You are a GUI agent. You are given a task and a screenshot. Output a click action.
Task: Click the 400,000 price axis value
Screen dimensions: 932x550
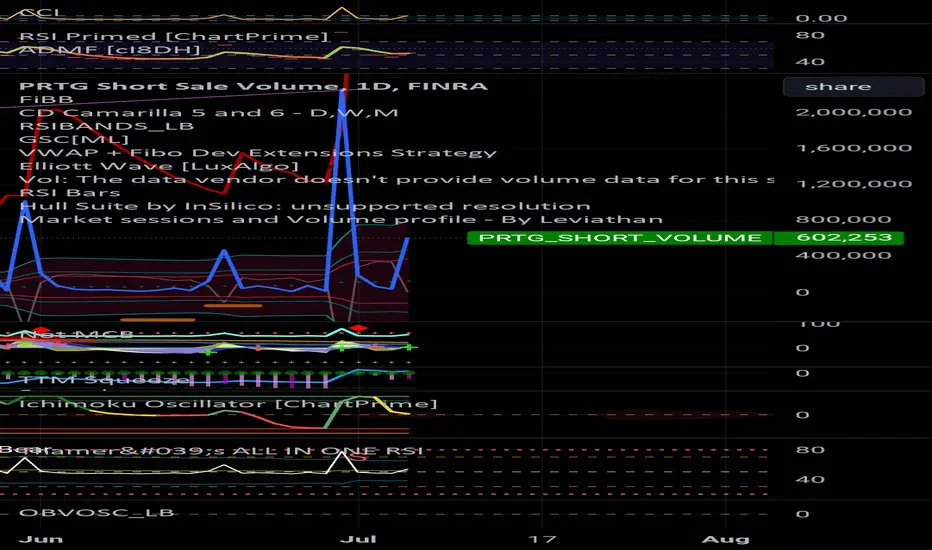tap(843, 255)
